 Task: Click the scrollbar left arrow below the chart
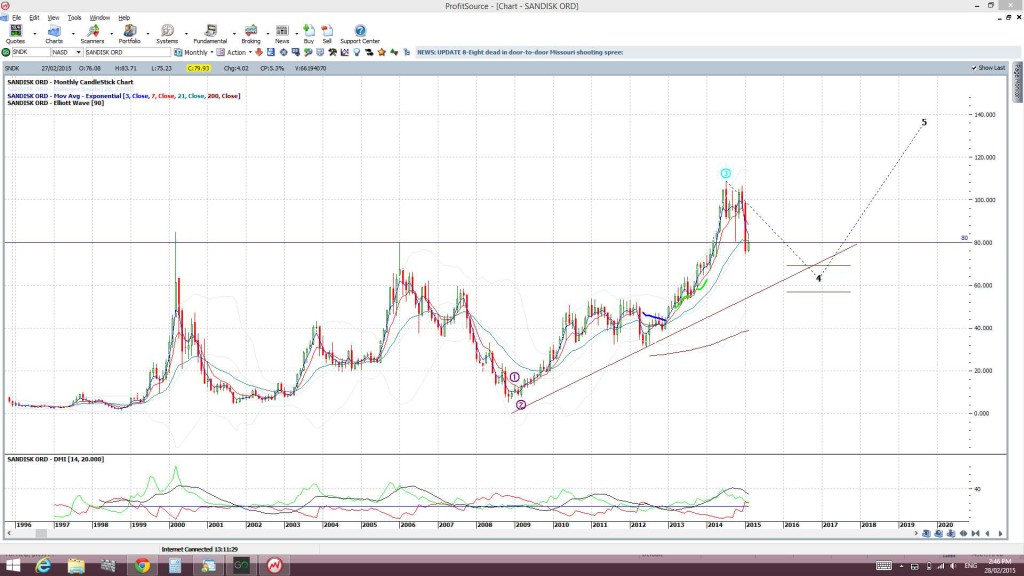pyautogui.click(x=8, y=534)
